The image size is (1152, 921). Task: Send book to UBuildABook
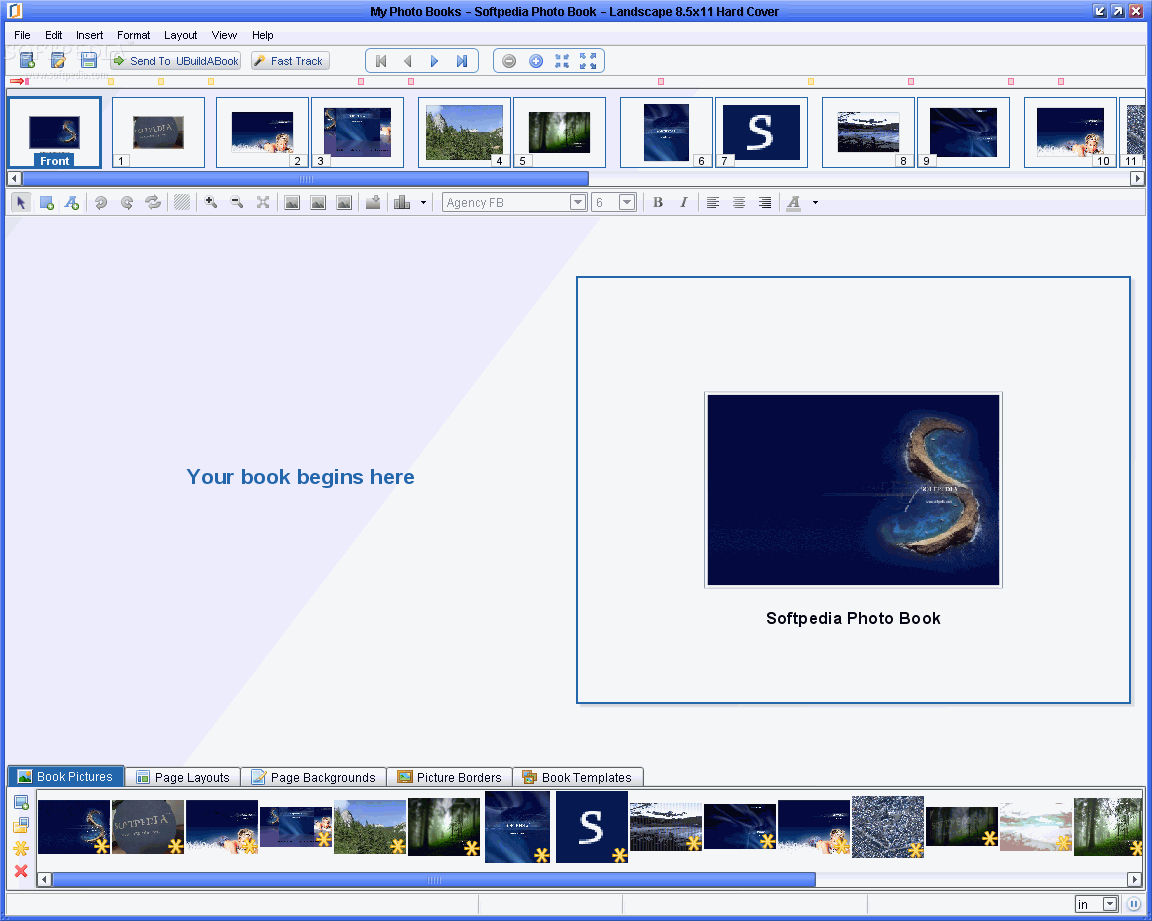point(176,61)
